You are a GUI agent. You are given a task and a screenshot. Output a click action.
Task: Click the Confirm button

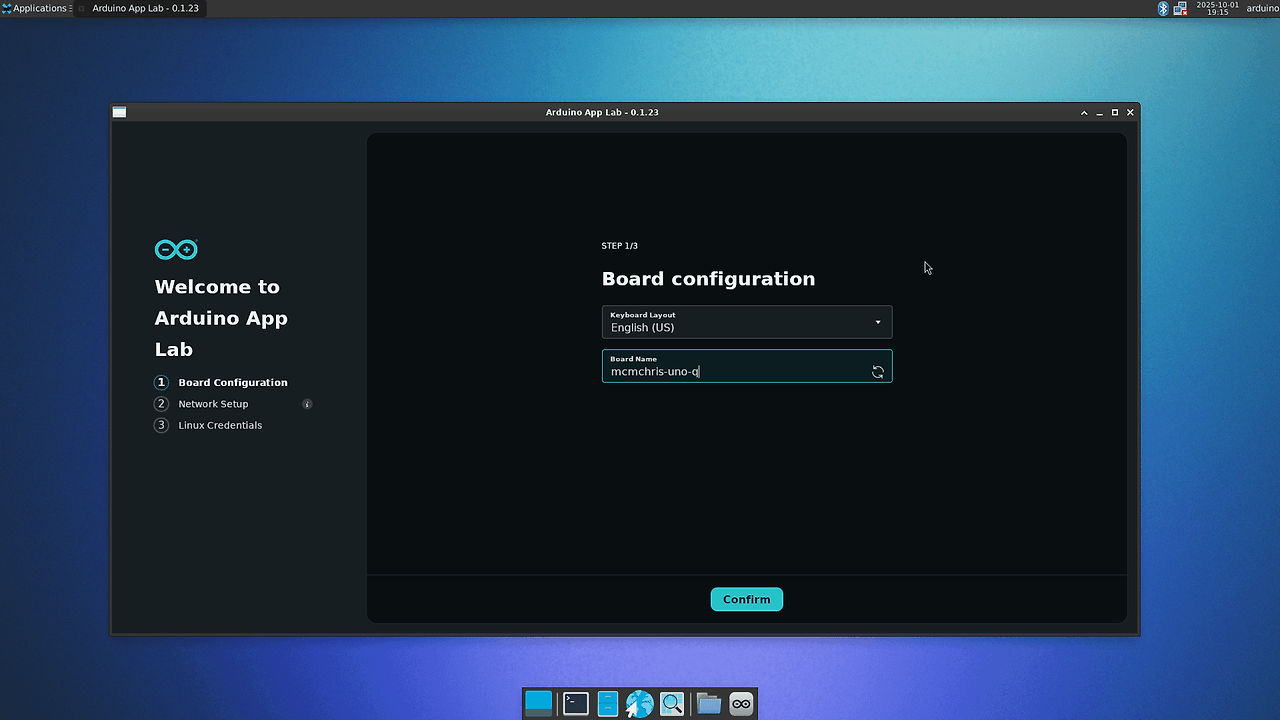(747, 599)
